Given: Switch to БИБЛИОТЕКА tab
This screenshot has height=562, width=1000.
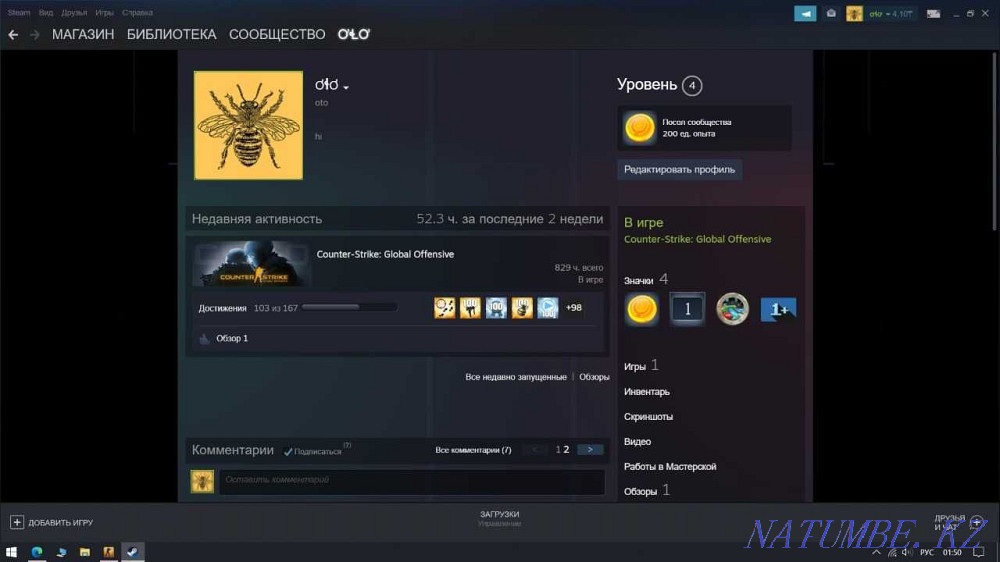Looking at the screenshot, I should click(172, 34).
